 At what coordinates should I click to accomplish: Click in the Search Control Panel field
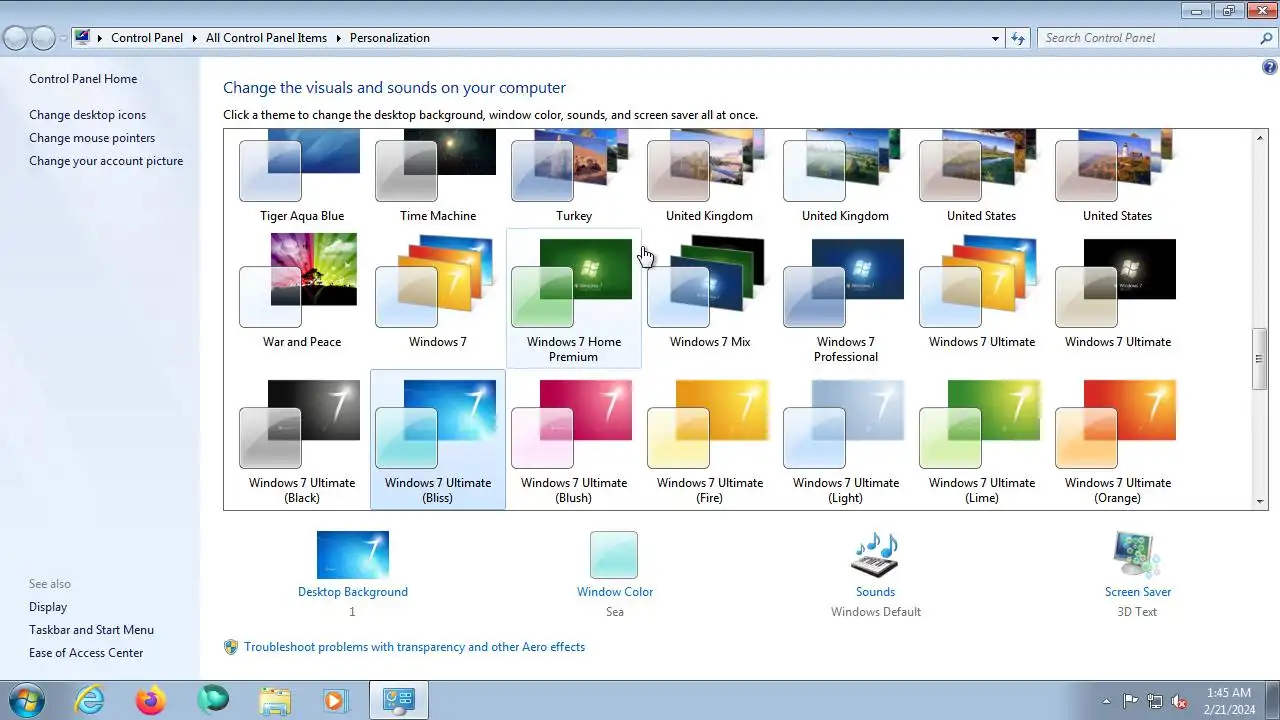[x=1147, y=38]
